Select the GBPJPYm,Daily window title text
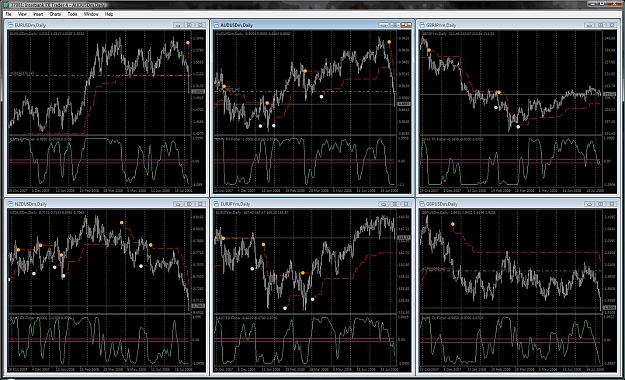625x380 pixels. pyautogui.click(x=441, y=25)
